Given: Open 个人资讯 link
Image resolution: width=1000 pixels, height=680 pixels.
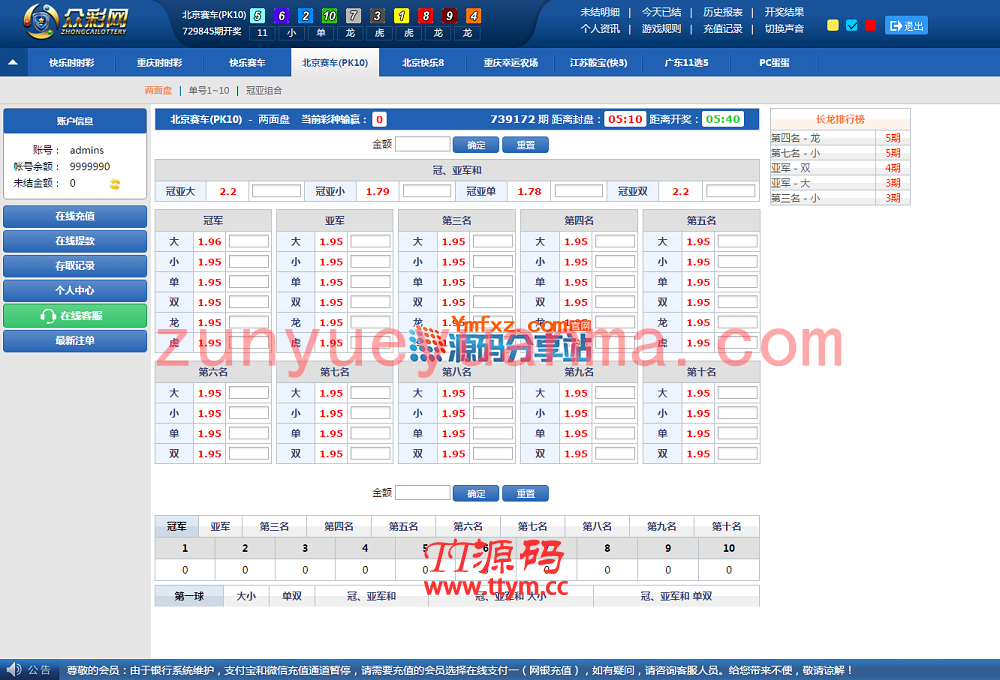Looking at the screenshot, I should click(599, 29).
